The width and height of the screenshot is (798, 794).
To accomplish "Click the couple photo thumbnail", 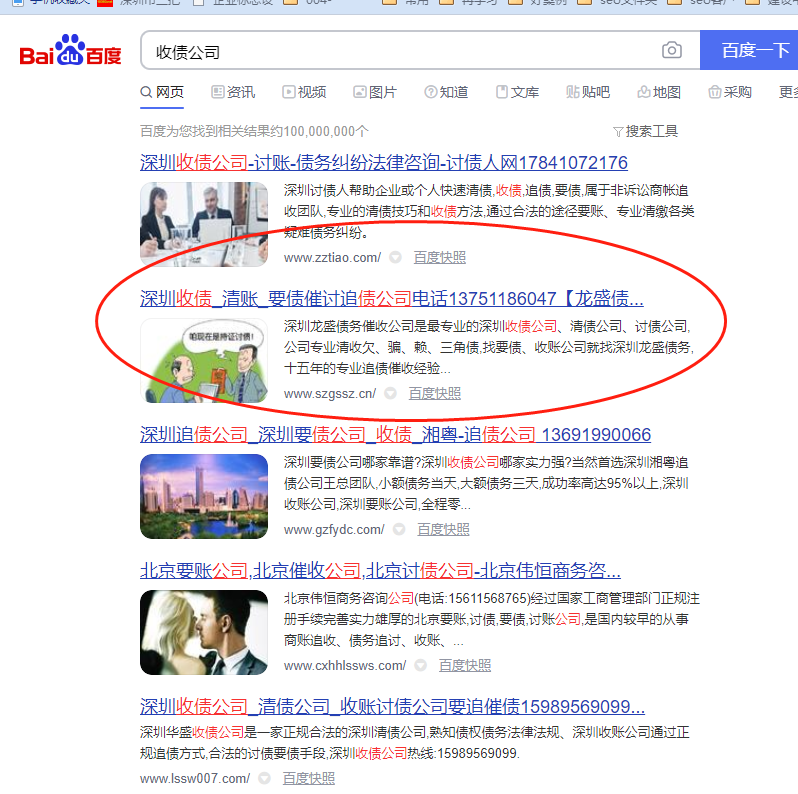I will click(204, 632).
